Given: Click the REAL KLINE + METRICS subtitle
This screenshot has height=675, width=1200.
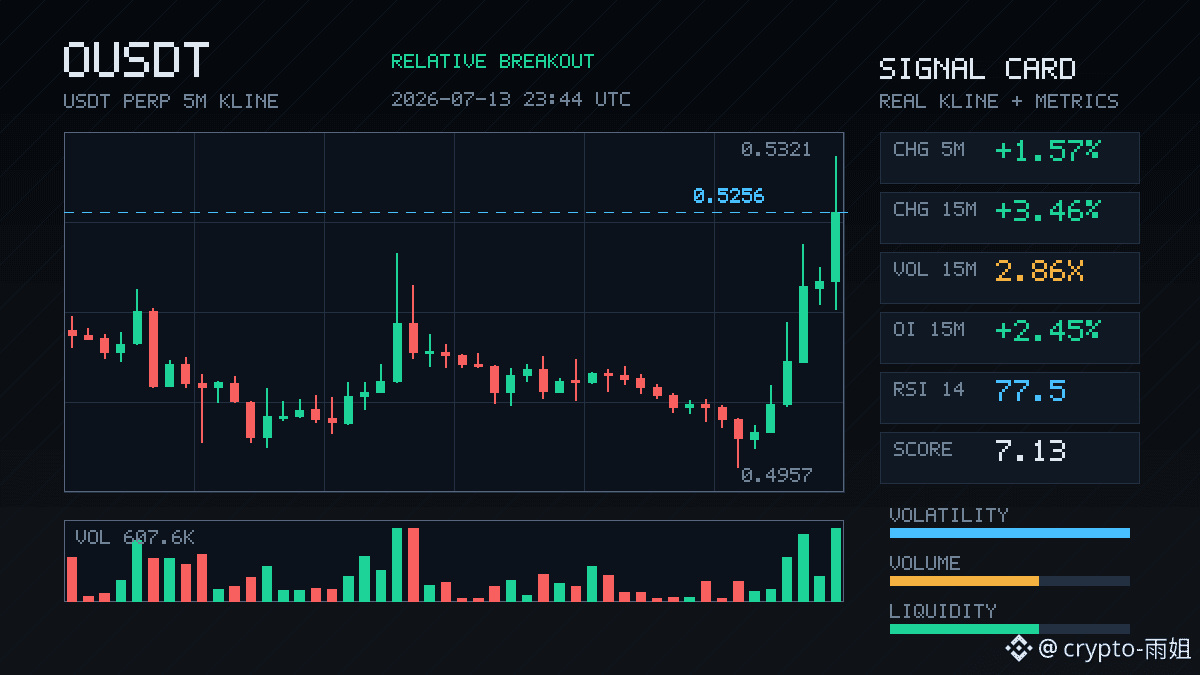Looking at the screenshot, I should [x=999, y=101].
